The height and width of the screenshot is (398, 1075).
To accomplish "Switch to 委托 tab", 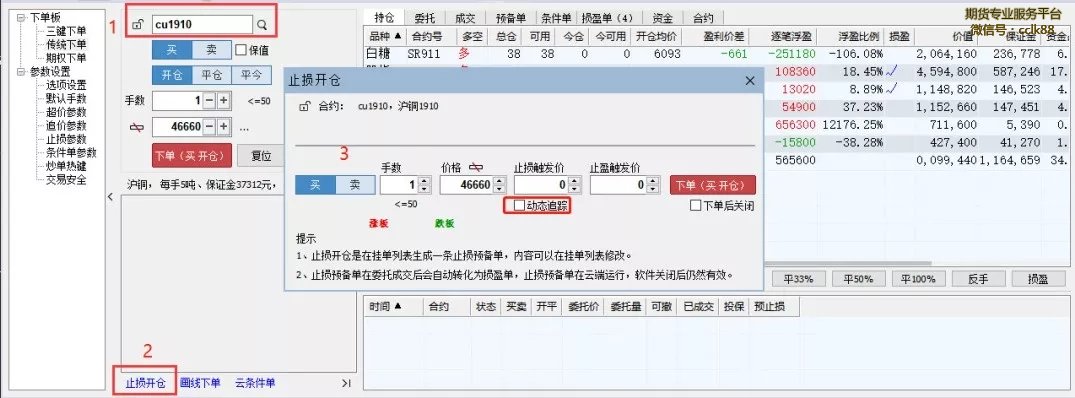I will point(425,18).
